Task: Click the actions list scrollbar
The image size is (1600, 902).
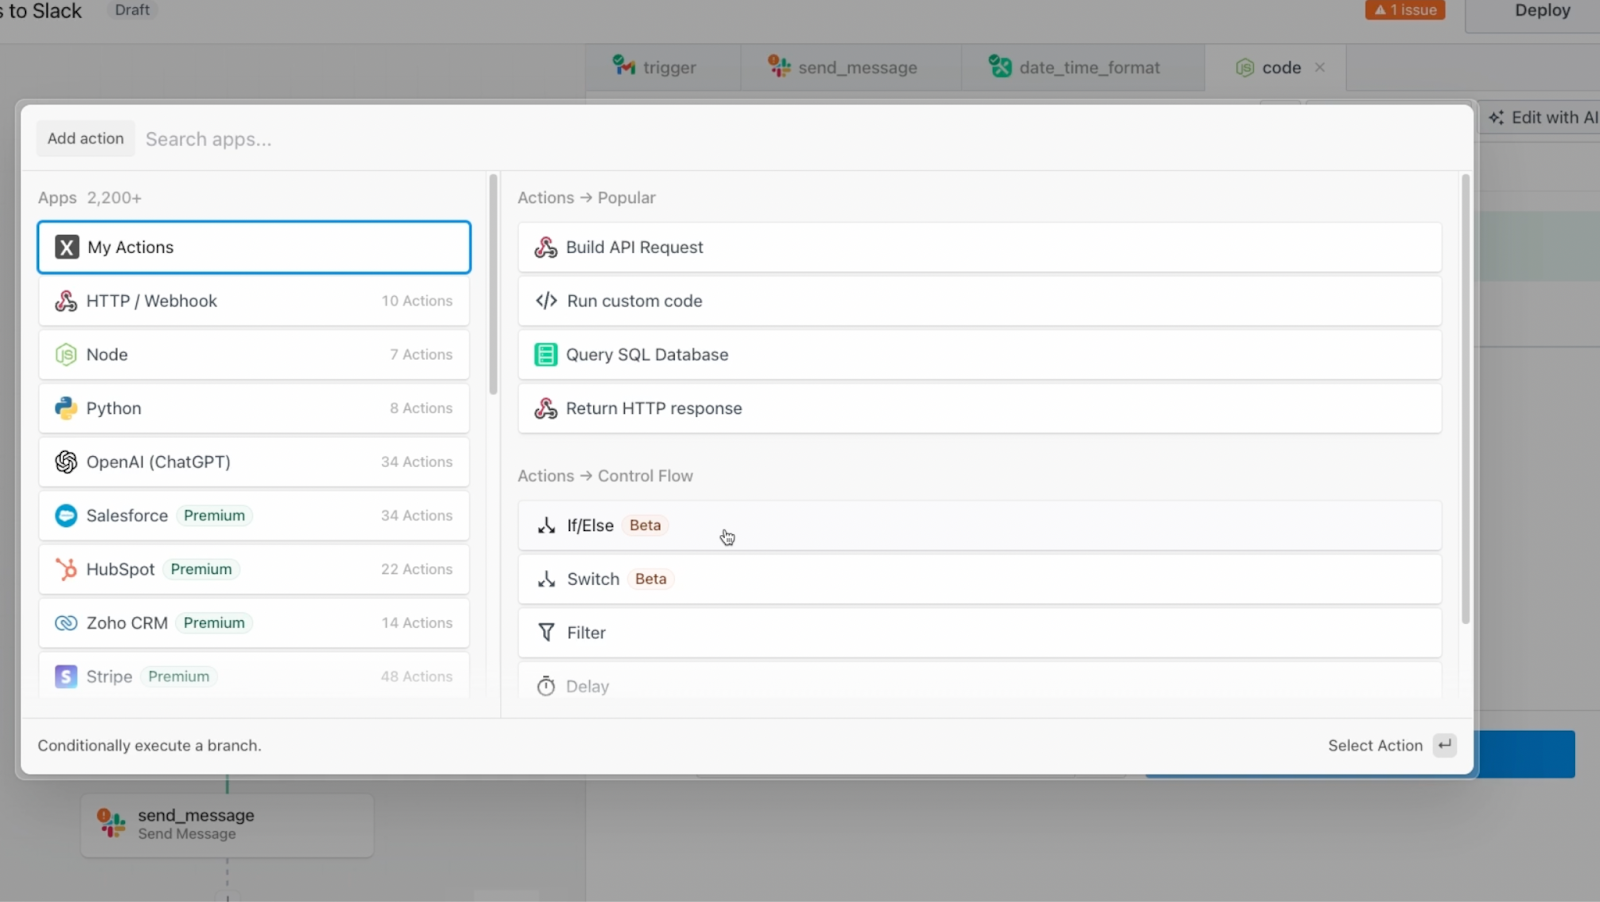Action: 1465,398
